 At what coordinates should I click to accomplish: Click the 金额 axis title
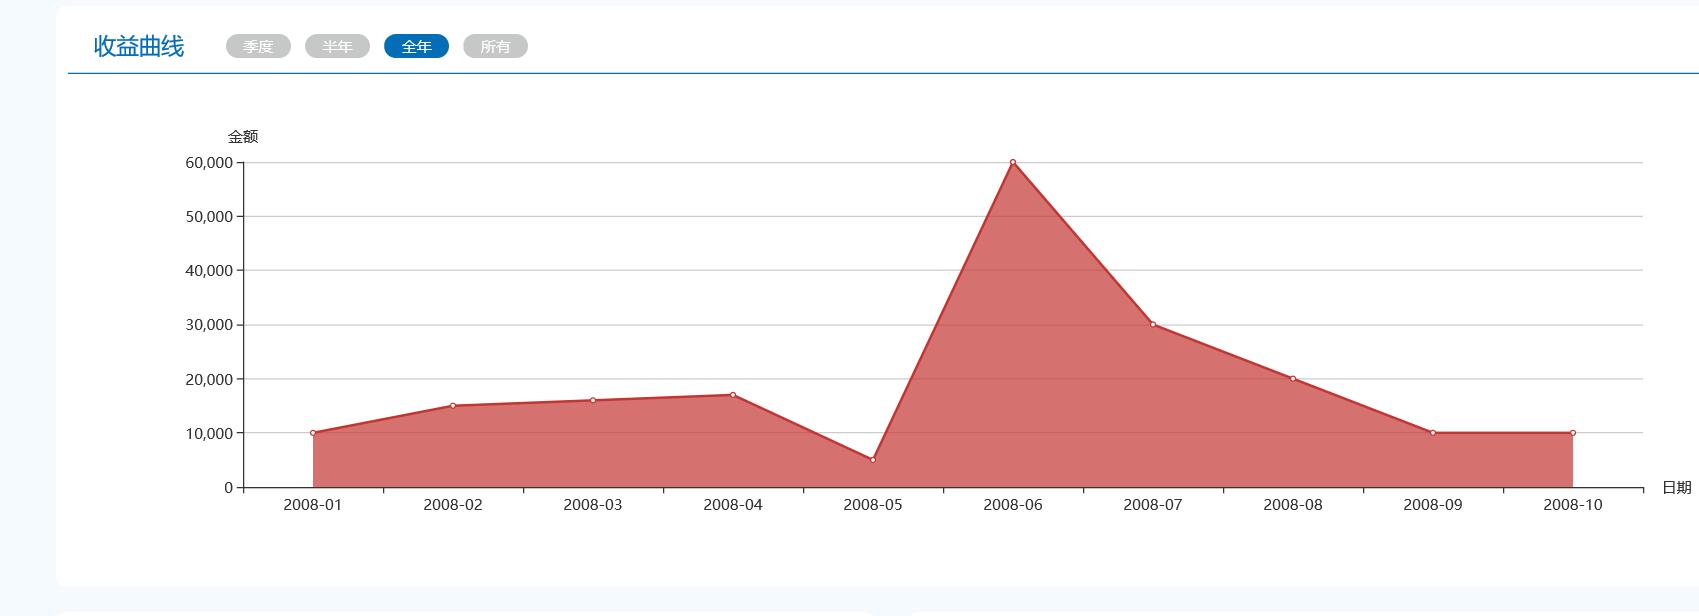coord(243,137)
